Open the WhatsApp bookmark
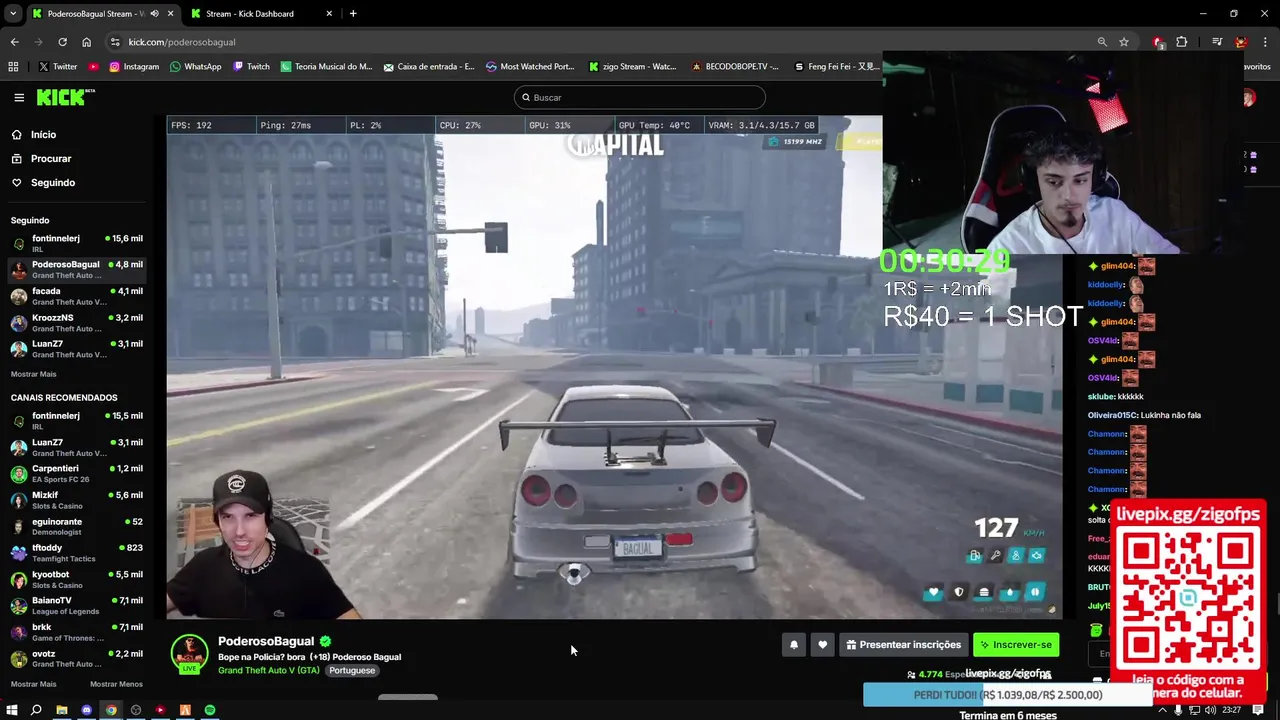Screen dimensions: 1280x720 (x=196, y=67)
